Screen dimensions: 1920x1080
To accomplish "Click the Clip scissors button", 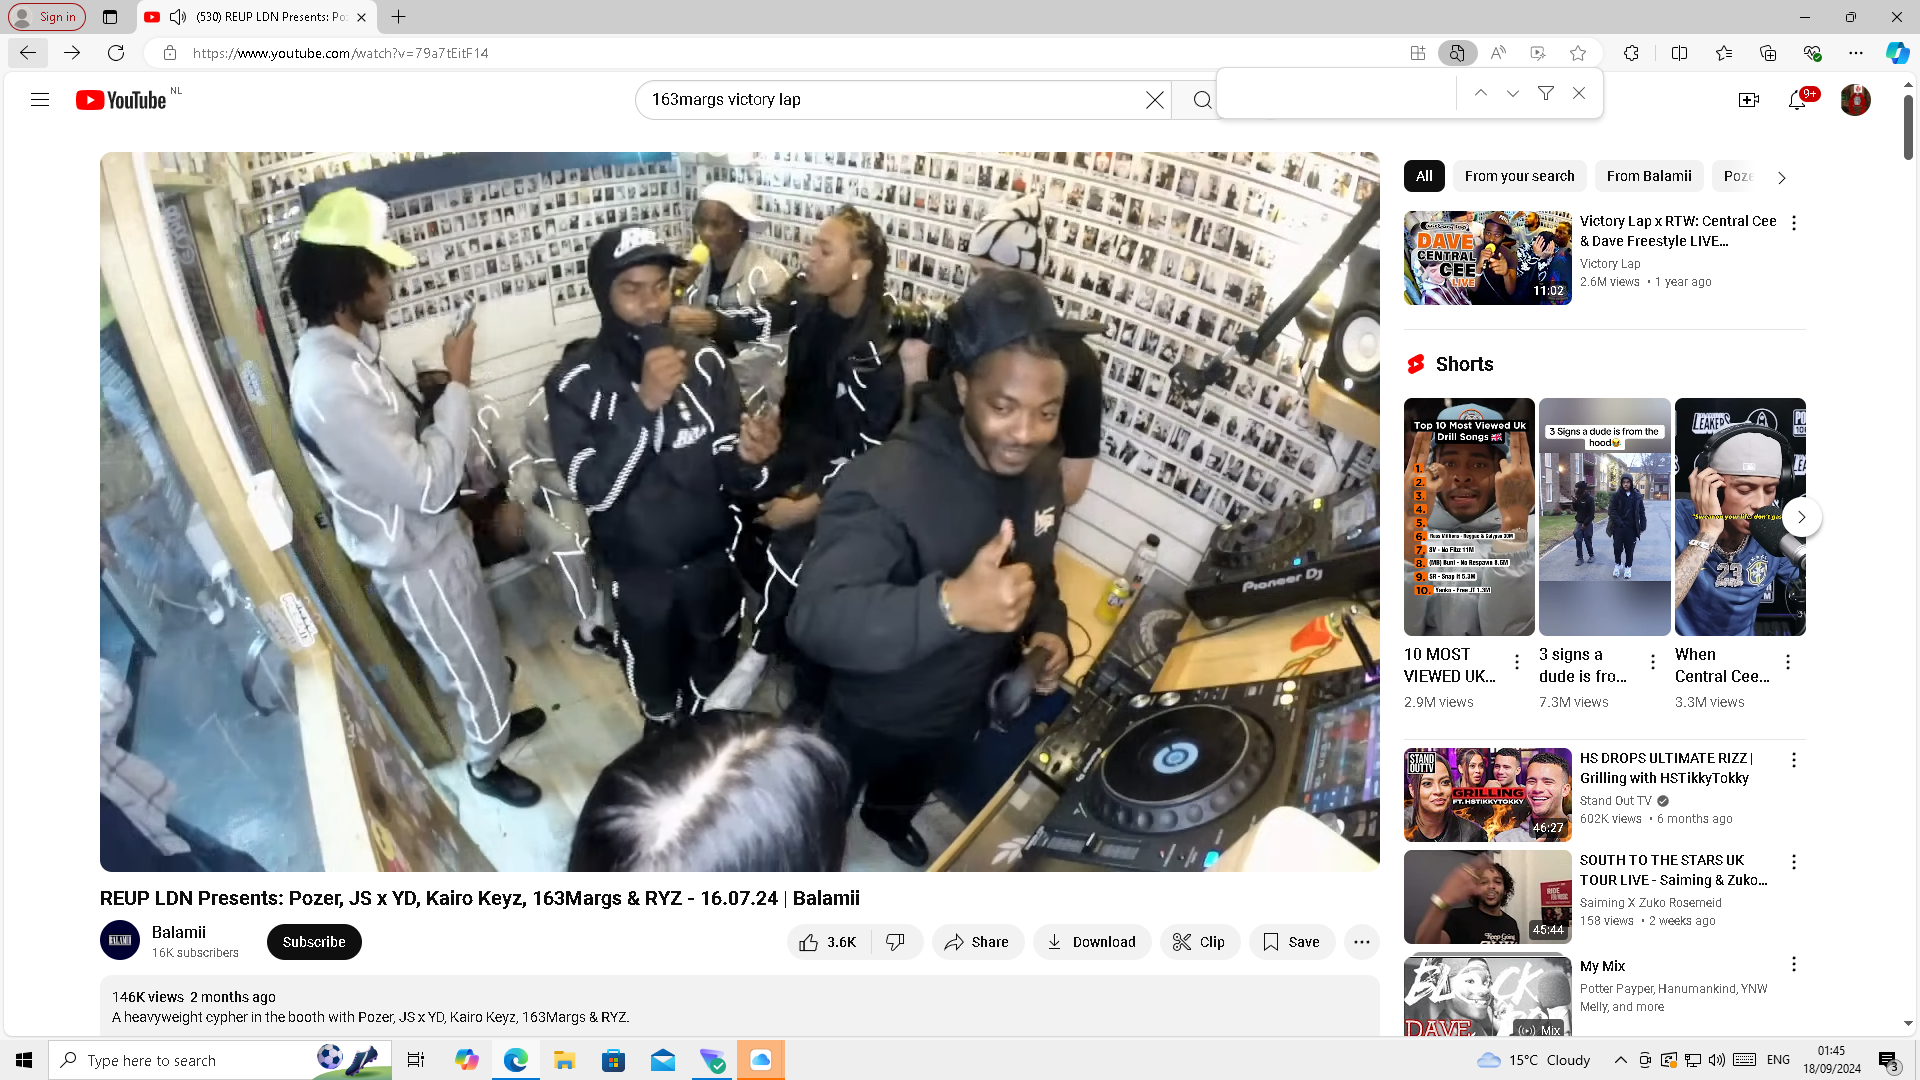I will pos(1199,942).
